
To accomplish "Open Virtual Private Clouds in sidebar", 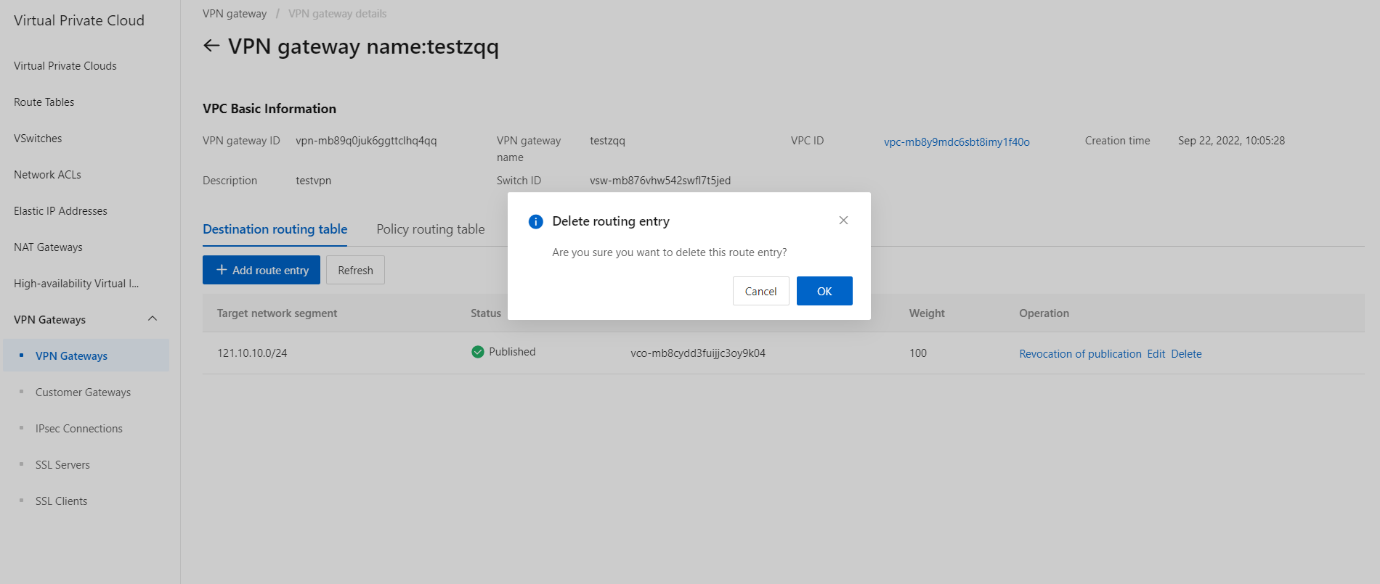I will pyautogui.click(x=65, y=66).
